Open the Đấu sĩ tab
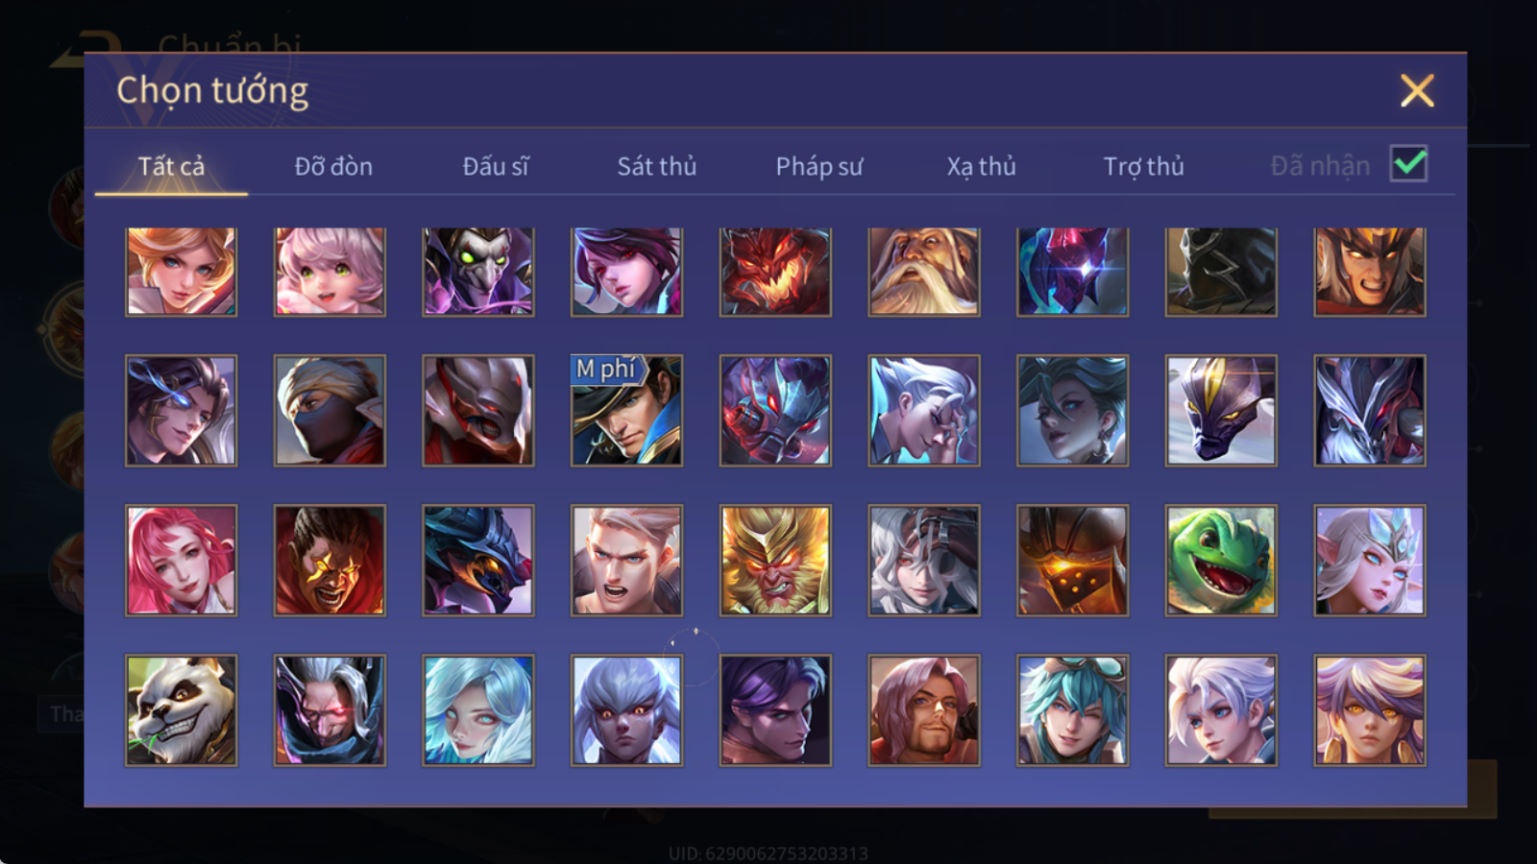Screen dimensions: 1537x864 pos(495,166)
